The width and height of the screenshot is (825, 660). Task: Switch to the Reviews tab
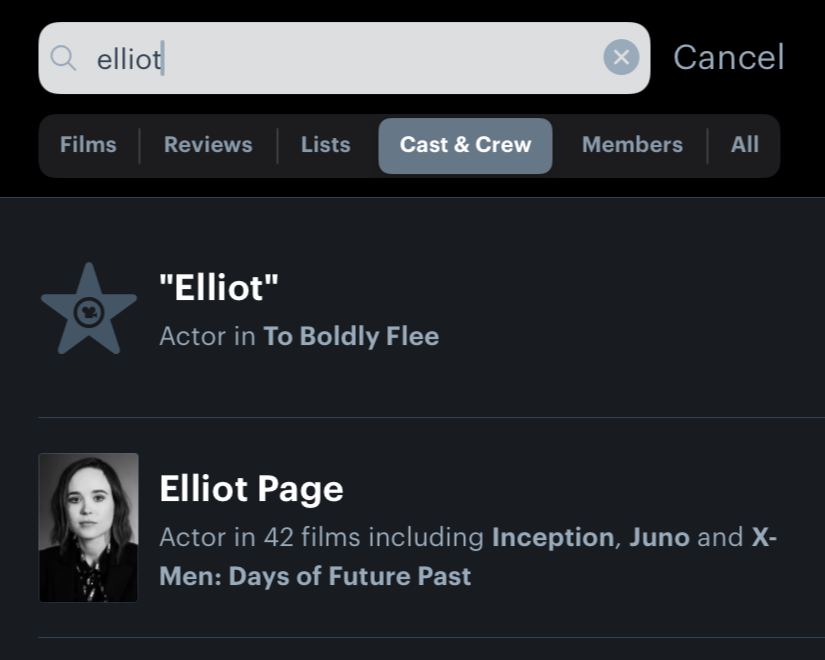[x=208, y=145]
